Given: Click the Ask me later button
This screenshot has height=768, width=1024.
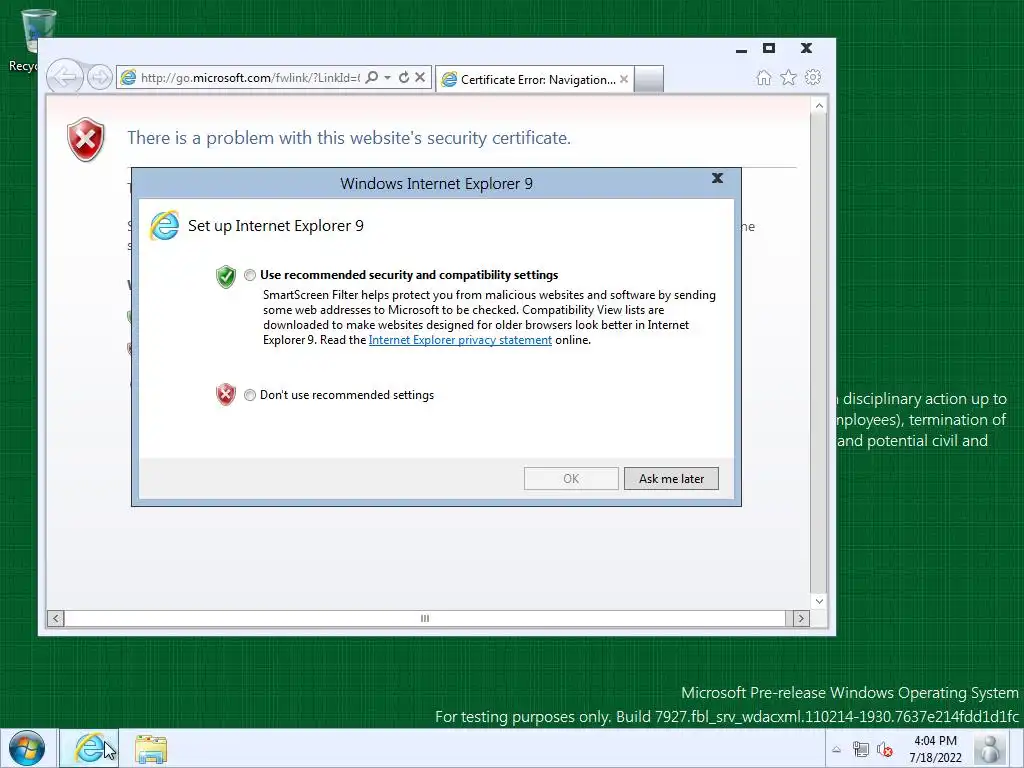Looking at the screenshot, I should point(671,479).
